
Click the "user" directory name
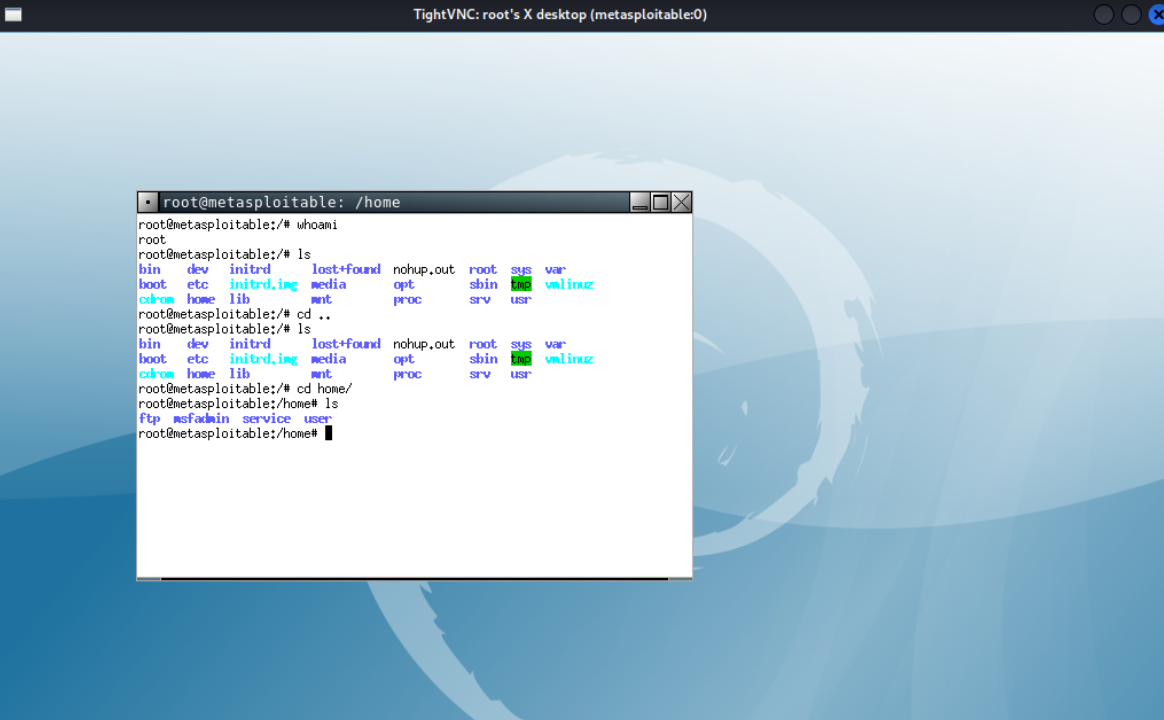point(317,419)
